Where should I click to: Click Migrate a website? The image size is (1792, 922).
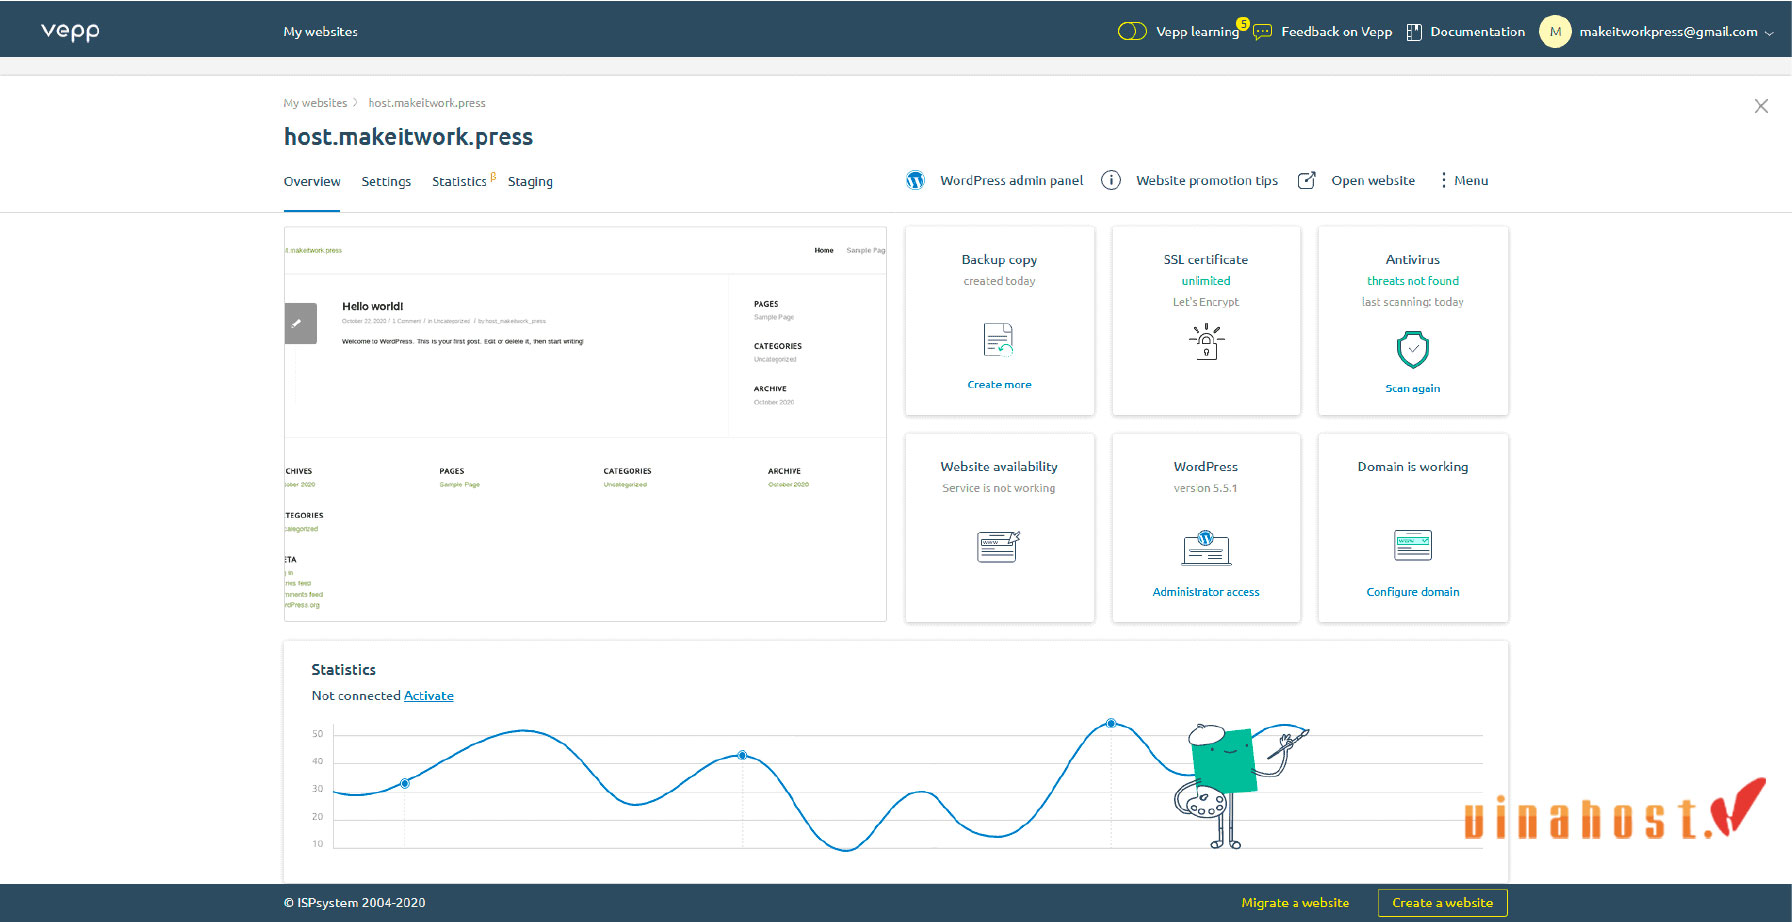tap(1294, 902)
